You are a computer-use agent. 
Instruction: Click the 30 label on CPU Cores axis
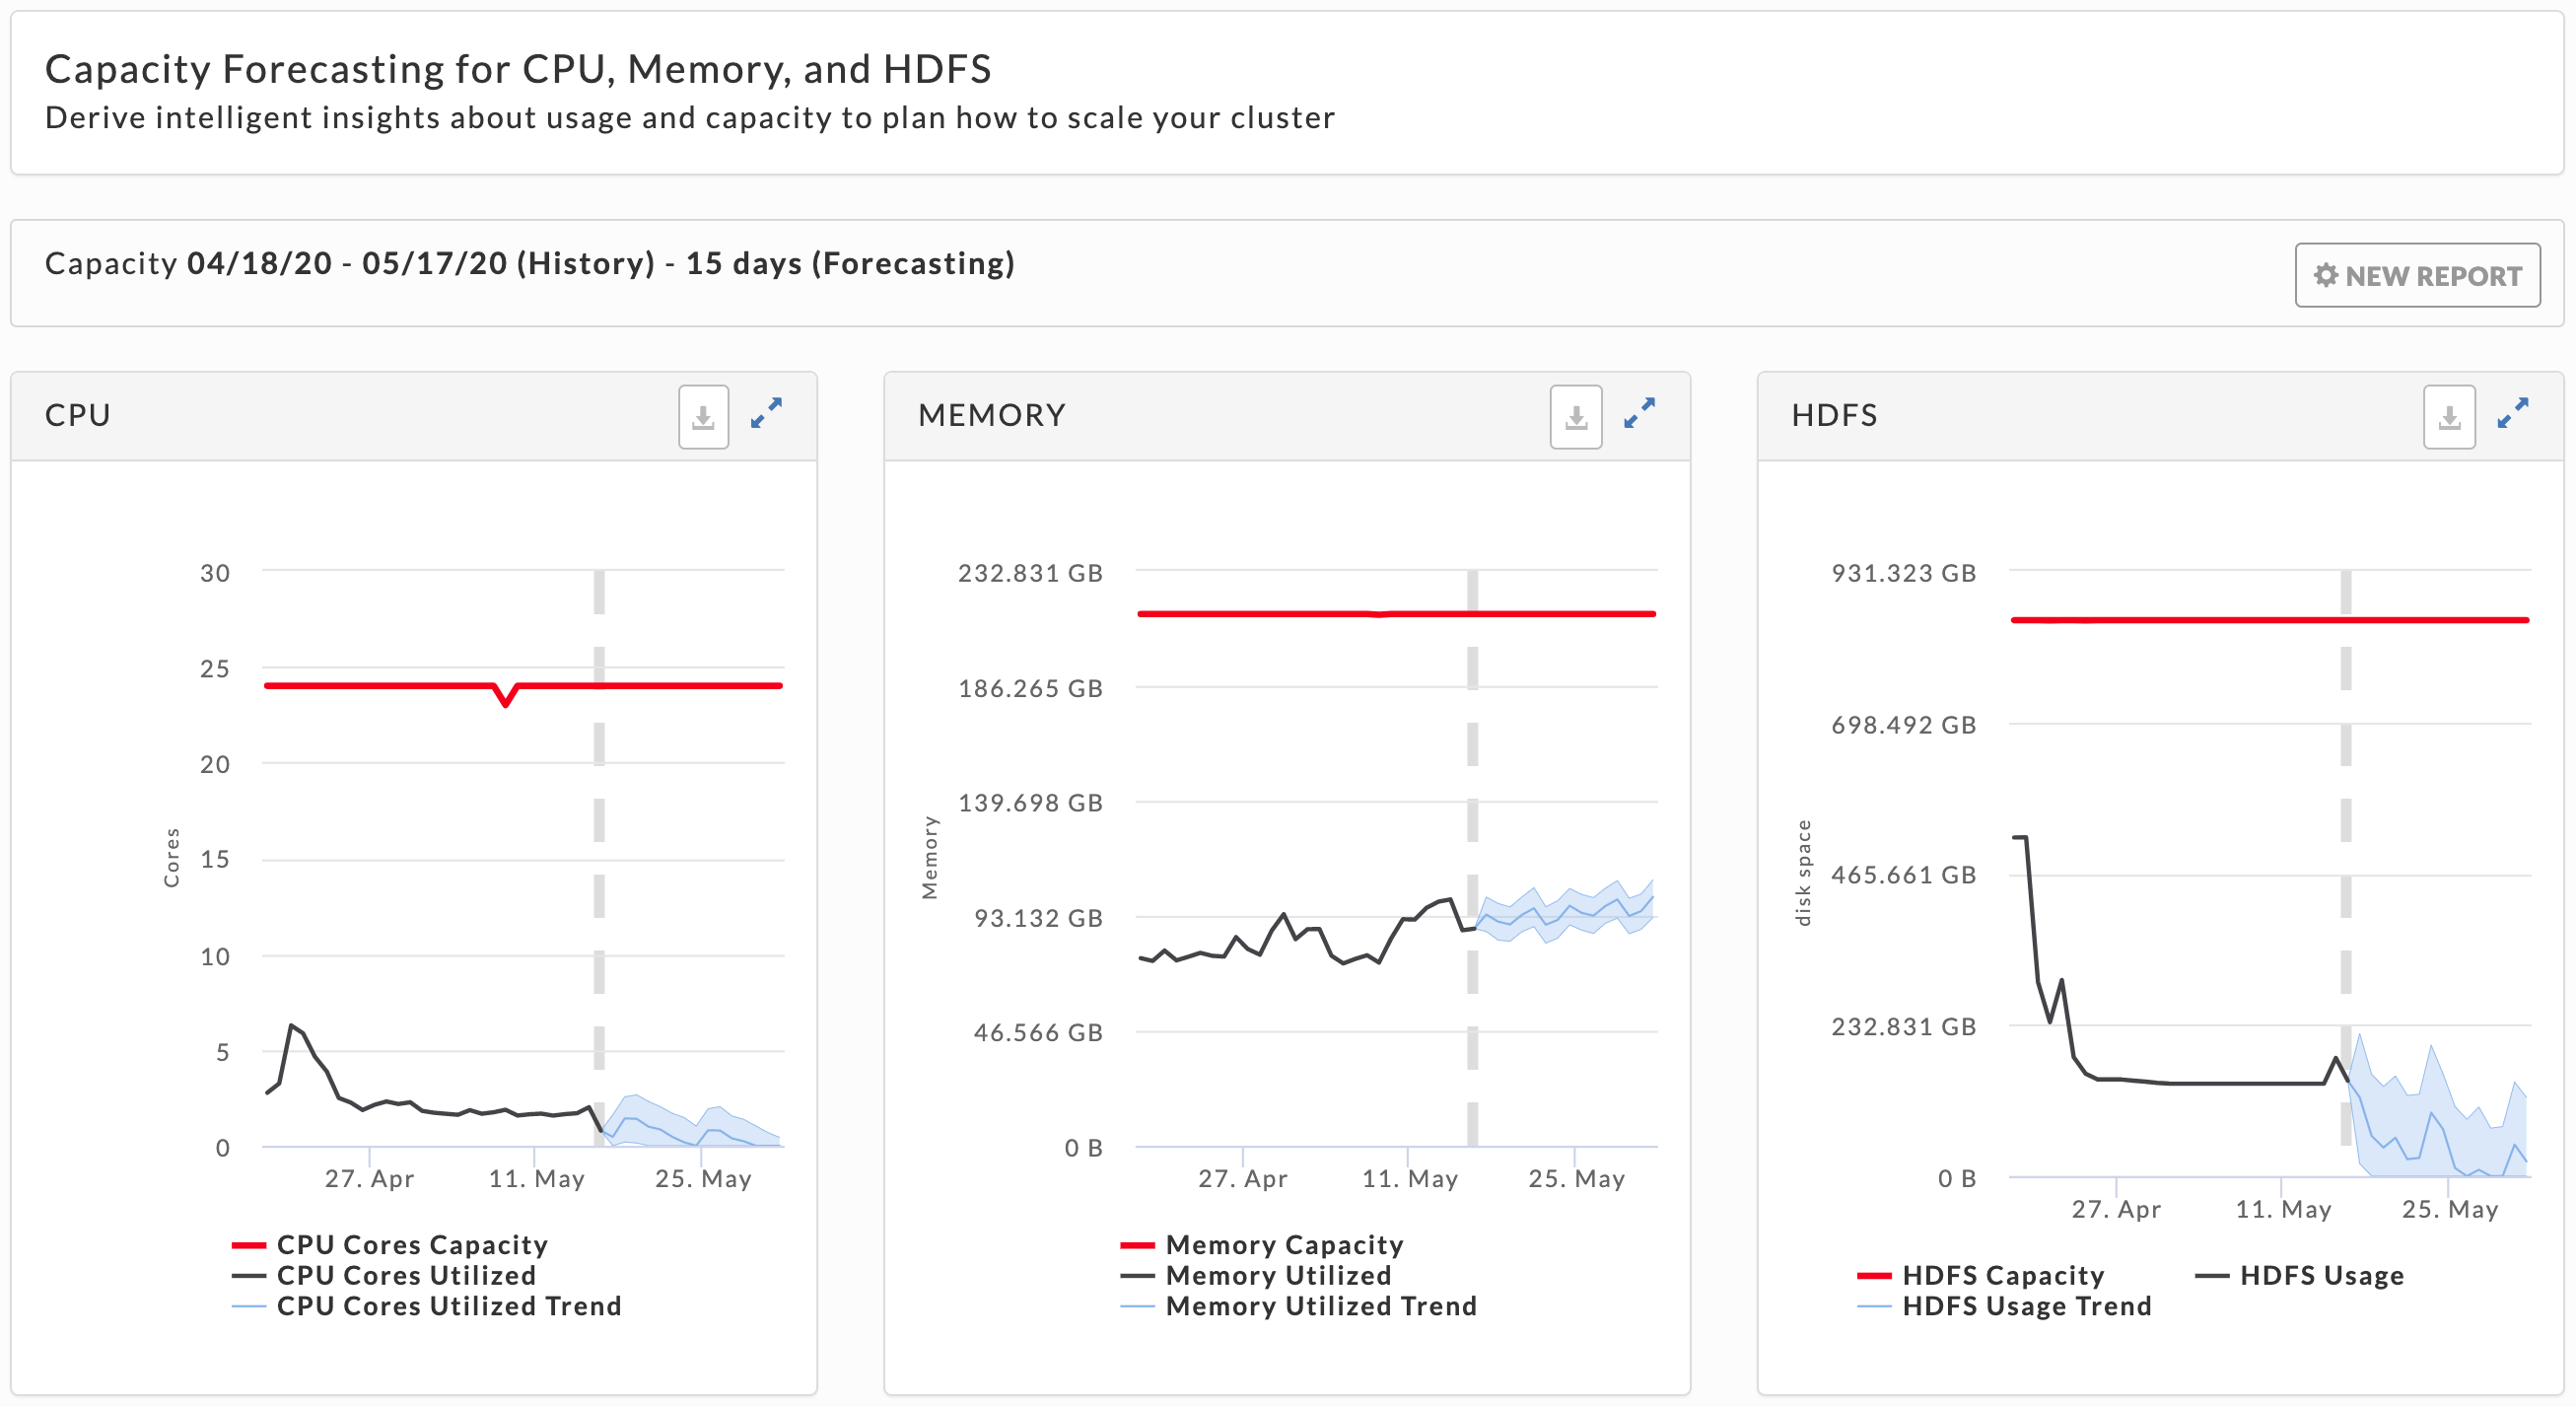pos(215,573)
